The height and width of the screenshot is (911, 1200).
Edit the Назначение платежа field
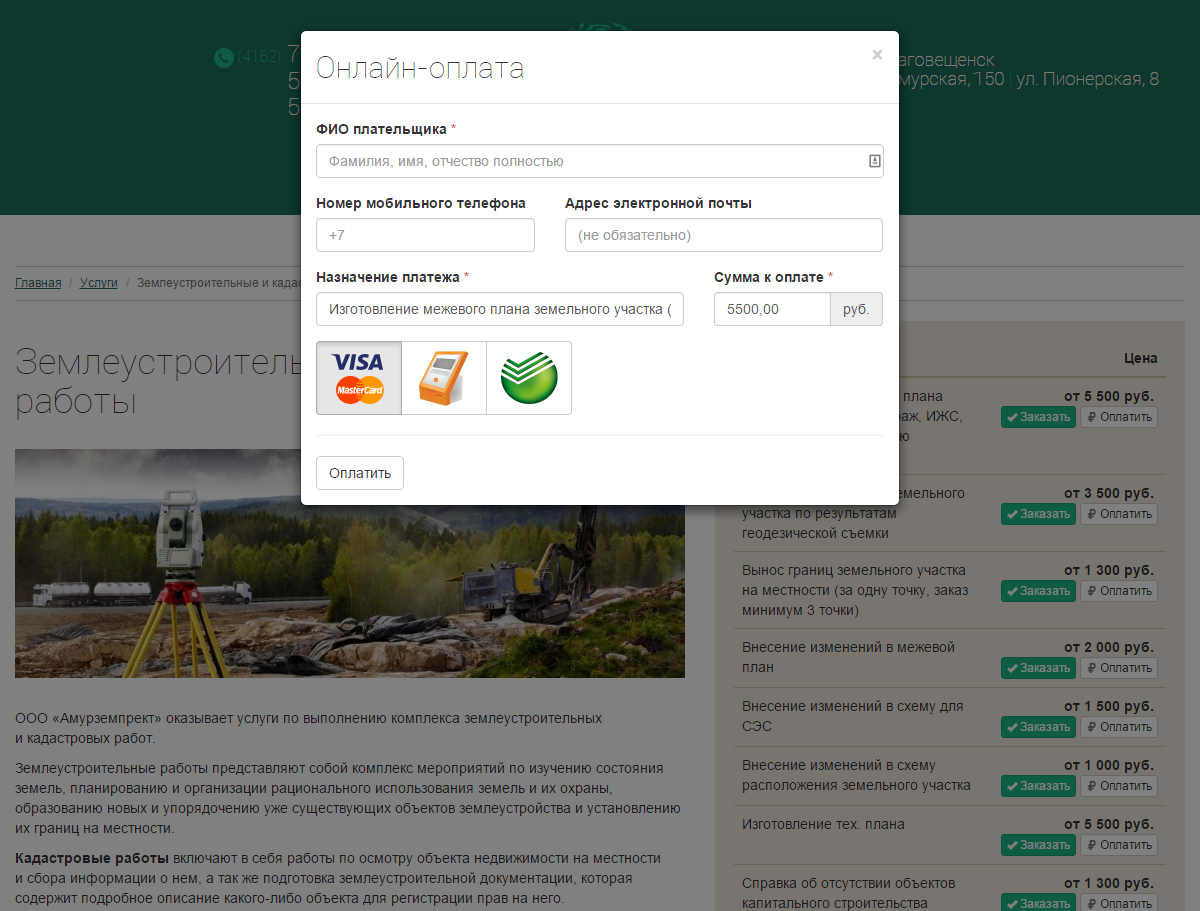[x=500, y=309]
